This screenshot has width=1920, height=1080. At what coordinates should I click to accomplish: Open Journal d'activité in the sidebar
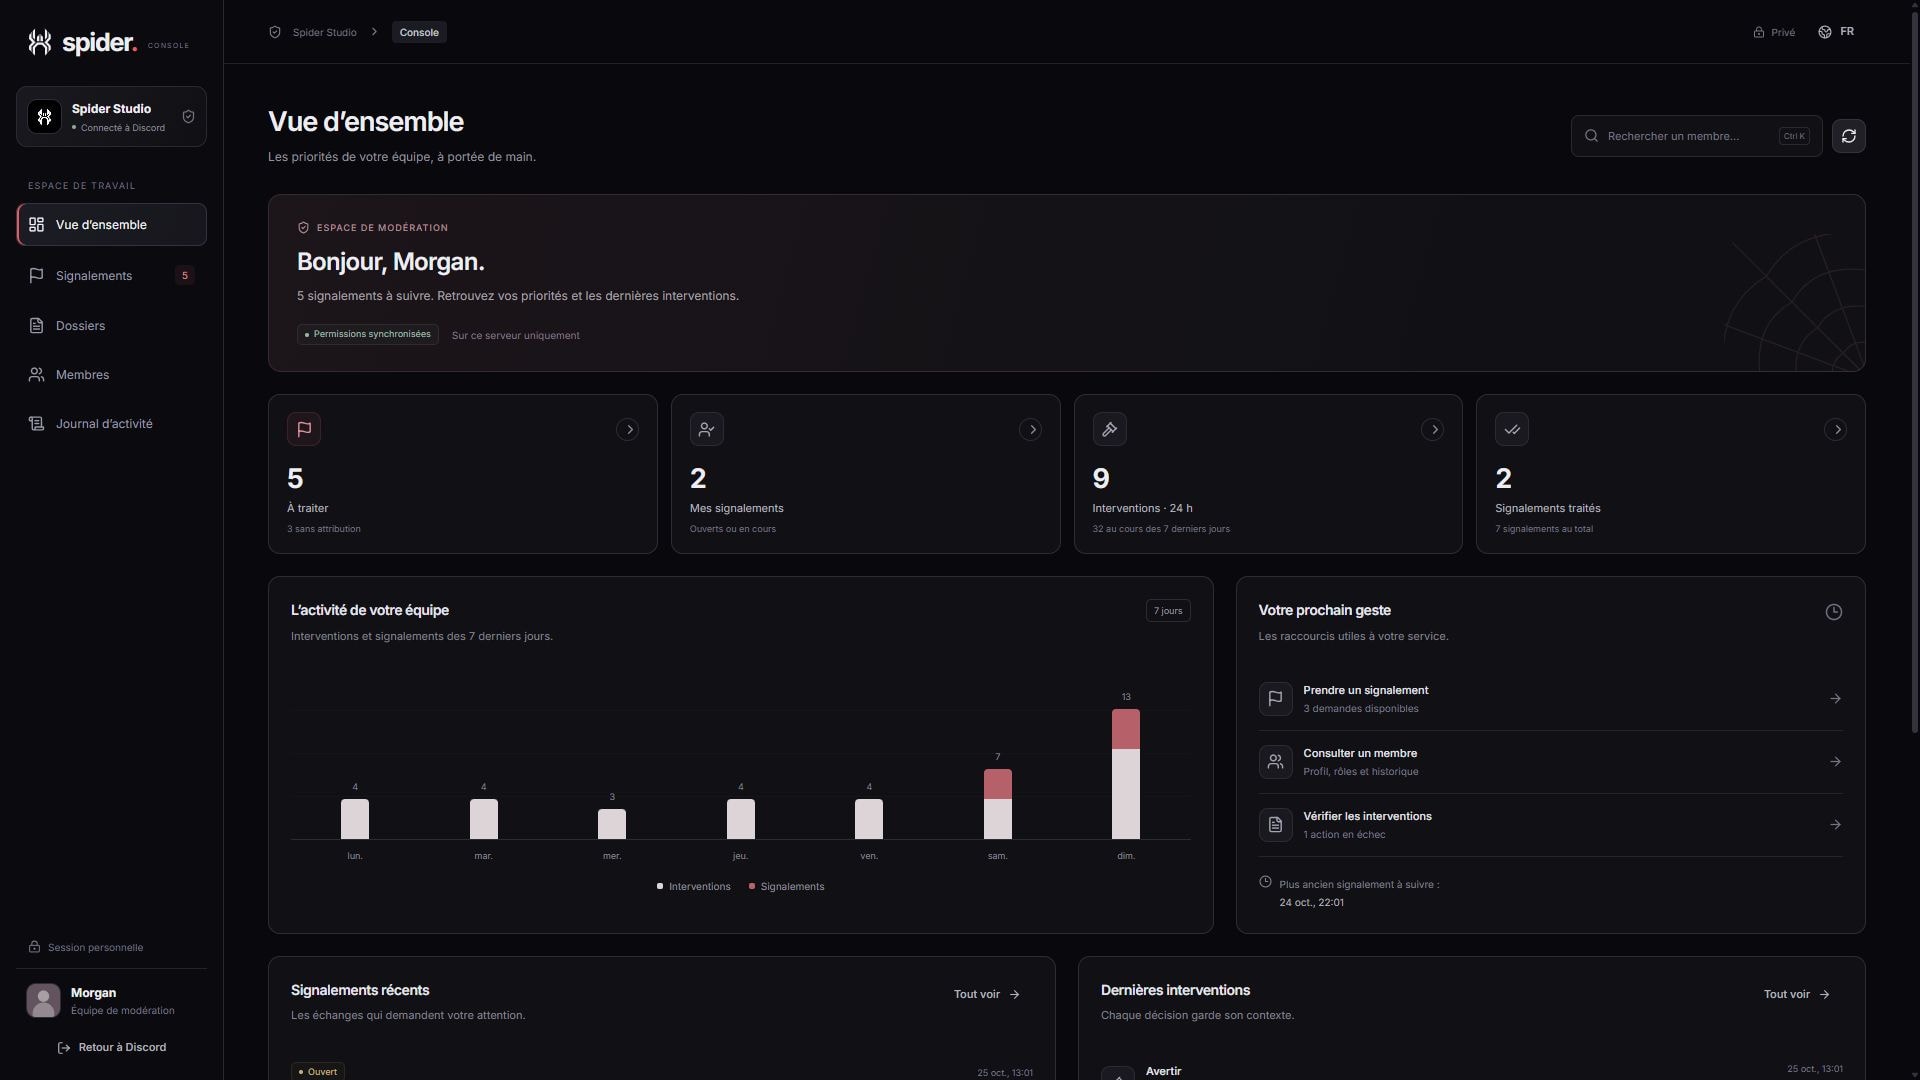coord(112,424)
